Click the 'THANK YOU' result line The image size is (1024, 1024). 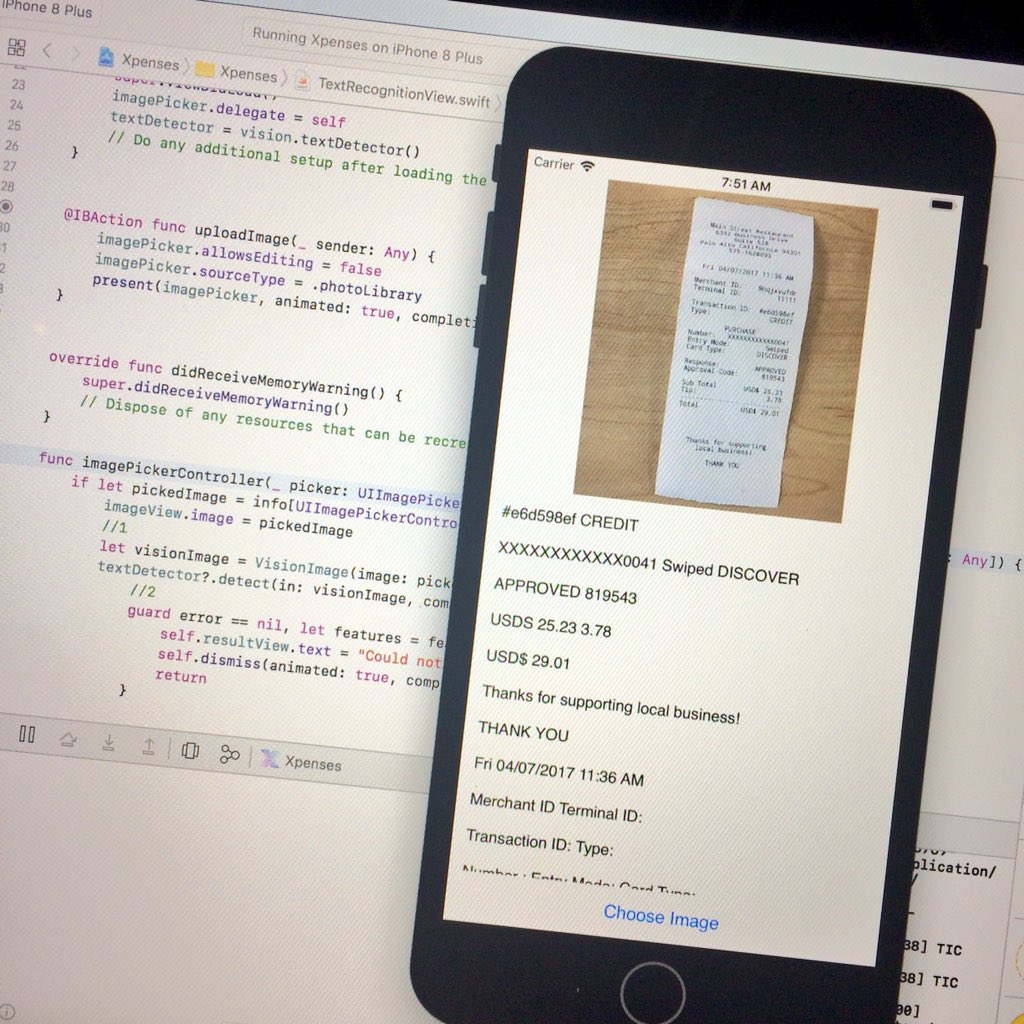[523, 731]
